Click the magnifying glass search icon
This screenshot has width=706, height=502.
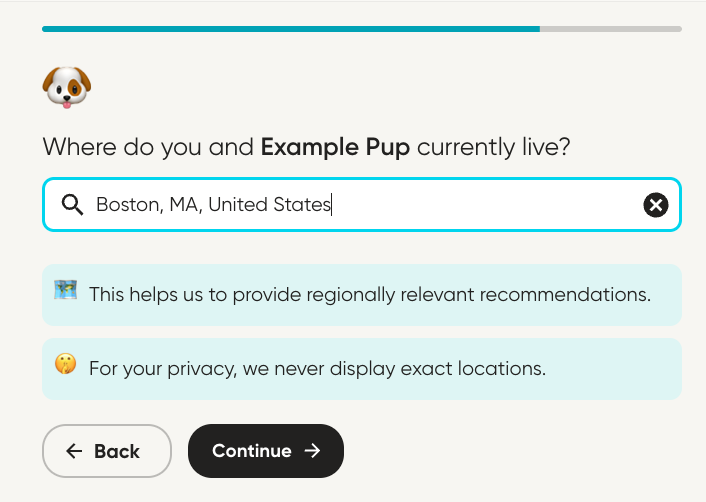[x=72, y=205]
